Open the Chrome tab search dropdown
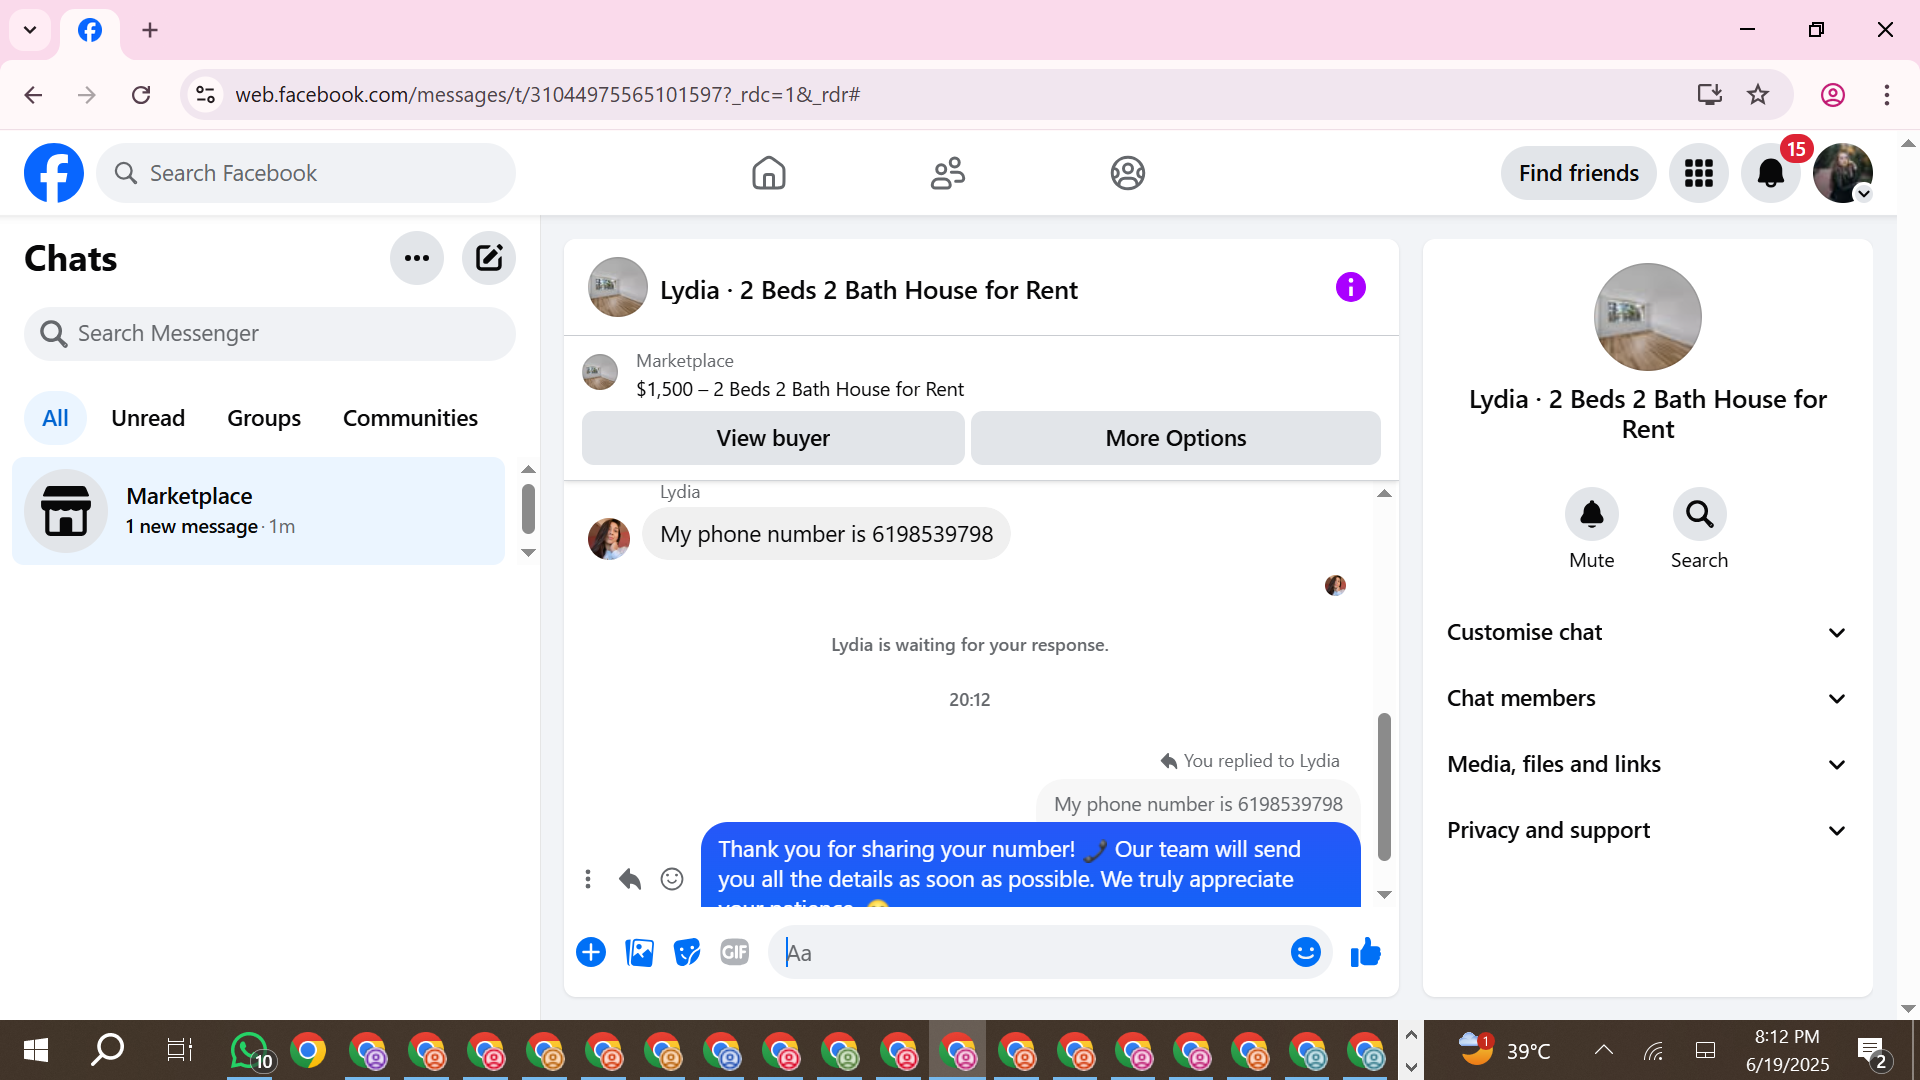The image size is (1920, 1080). [30, 30]
